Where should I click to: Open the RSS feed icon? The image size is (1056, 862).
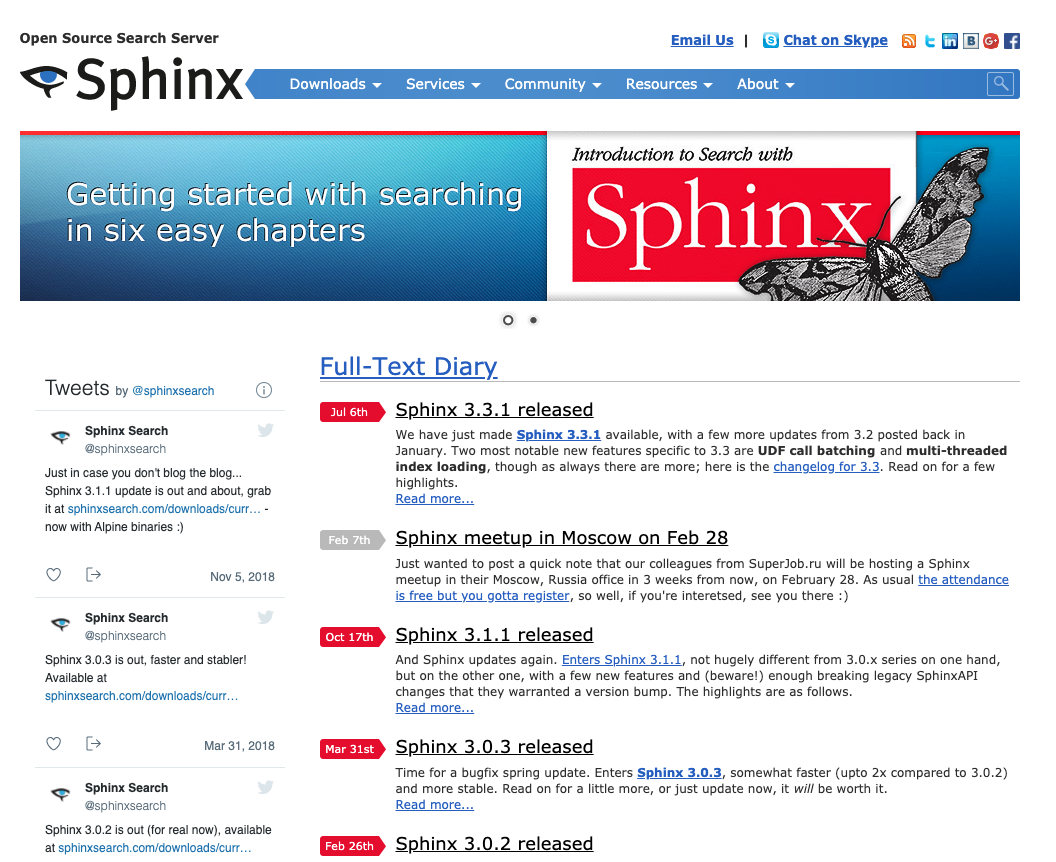(909, 41)
